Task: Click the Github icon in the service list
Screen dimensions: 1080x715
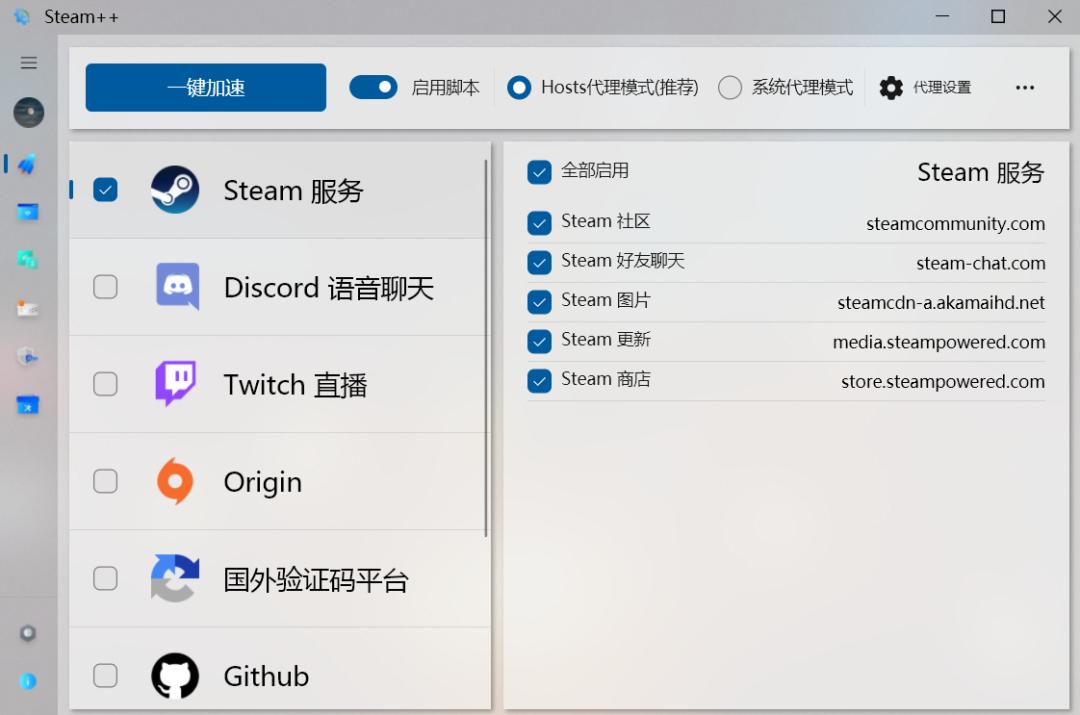Action: tap(175, 676)
